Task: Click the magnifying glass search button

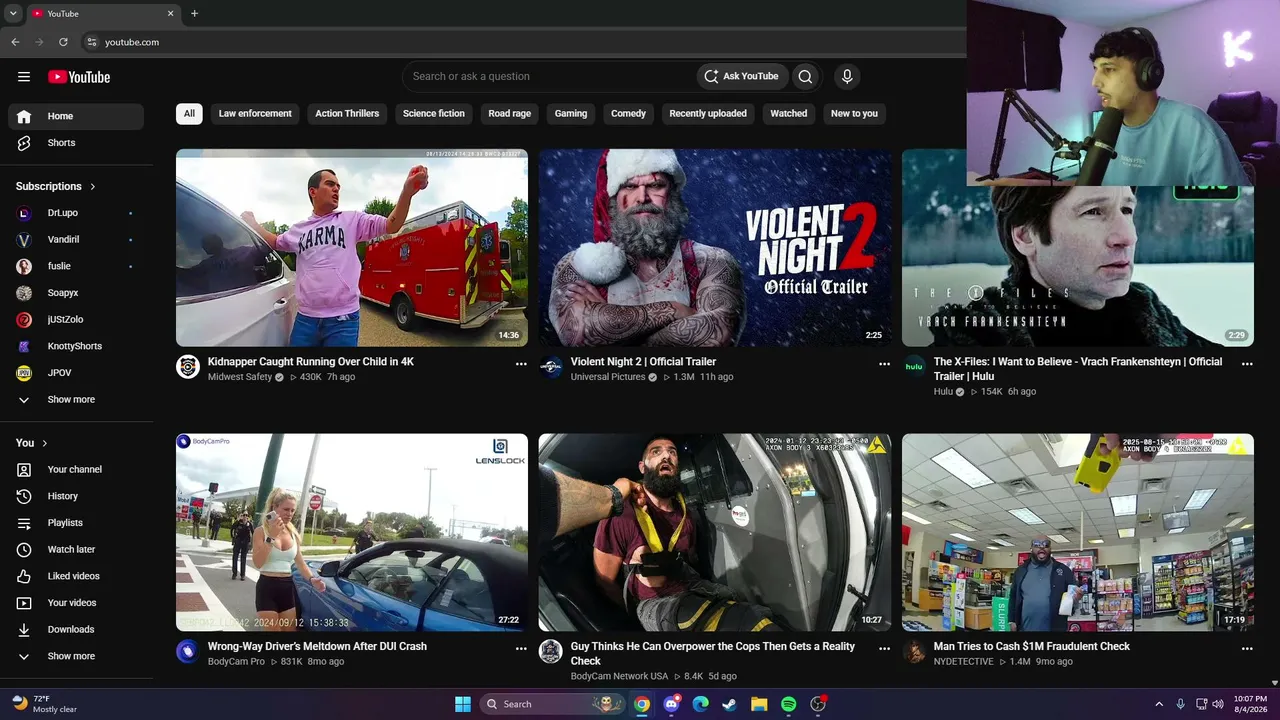Action: point(805,76)
